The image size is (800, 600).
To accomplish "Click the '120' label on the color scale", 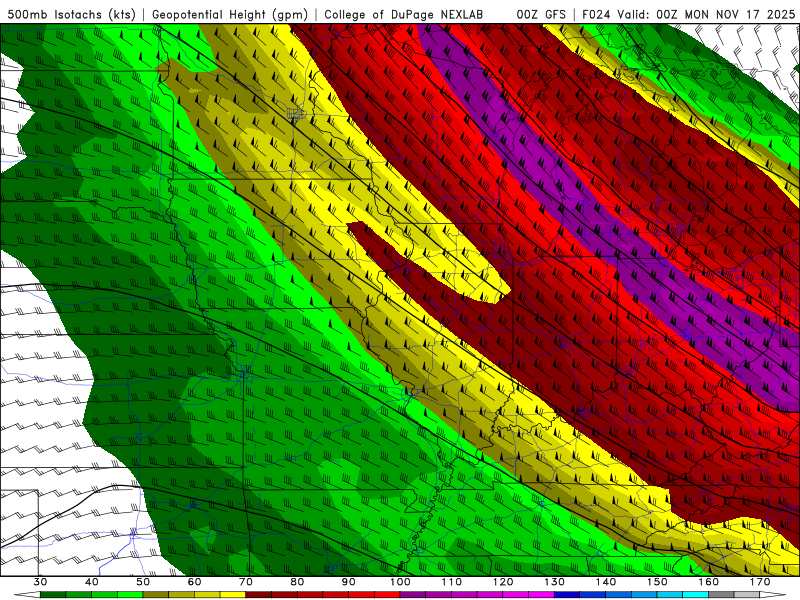I will pos(503,582).
